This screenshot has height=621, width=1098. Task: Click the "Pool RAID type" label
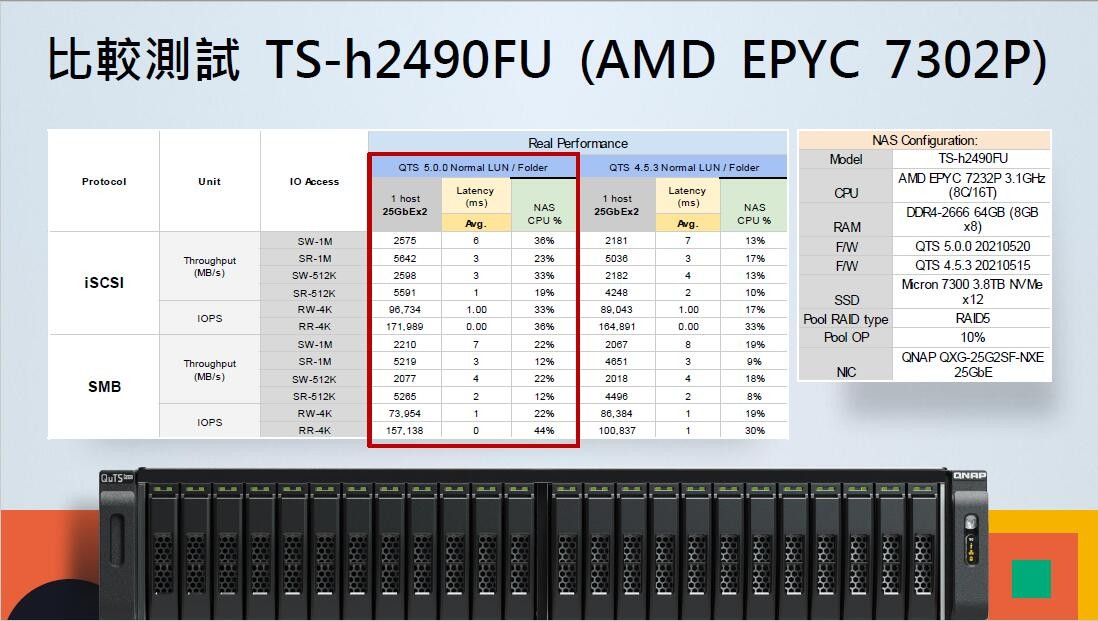click(846, 319)
